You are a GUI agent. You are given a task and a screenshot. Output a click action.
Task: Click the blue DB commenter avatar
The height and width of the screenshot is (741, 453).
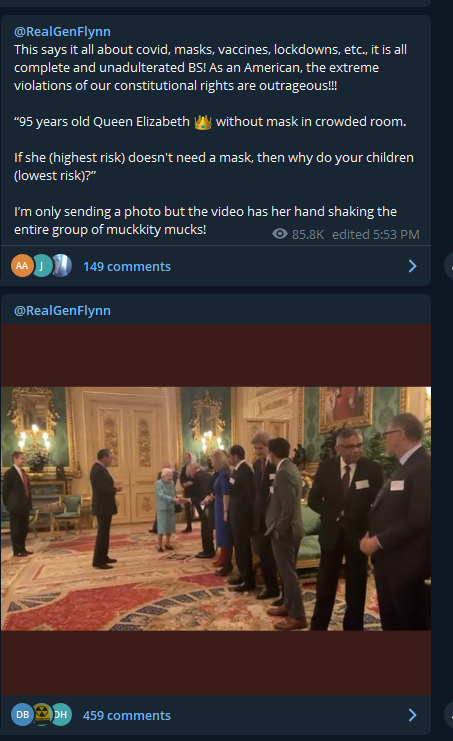[22, 715]
